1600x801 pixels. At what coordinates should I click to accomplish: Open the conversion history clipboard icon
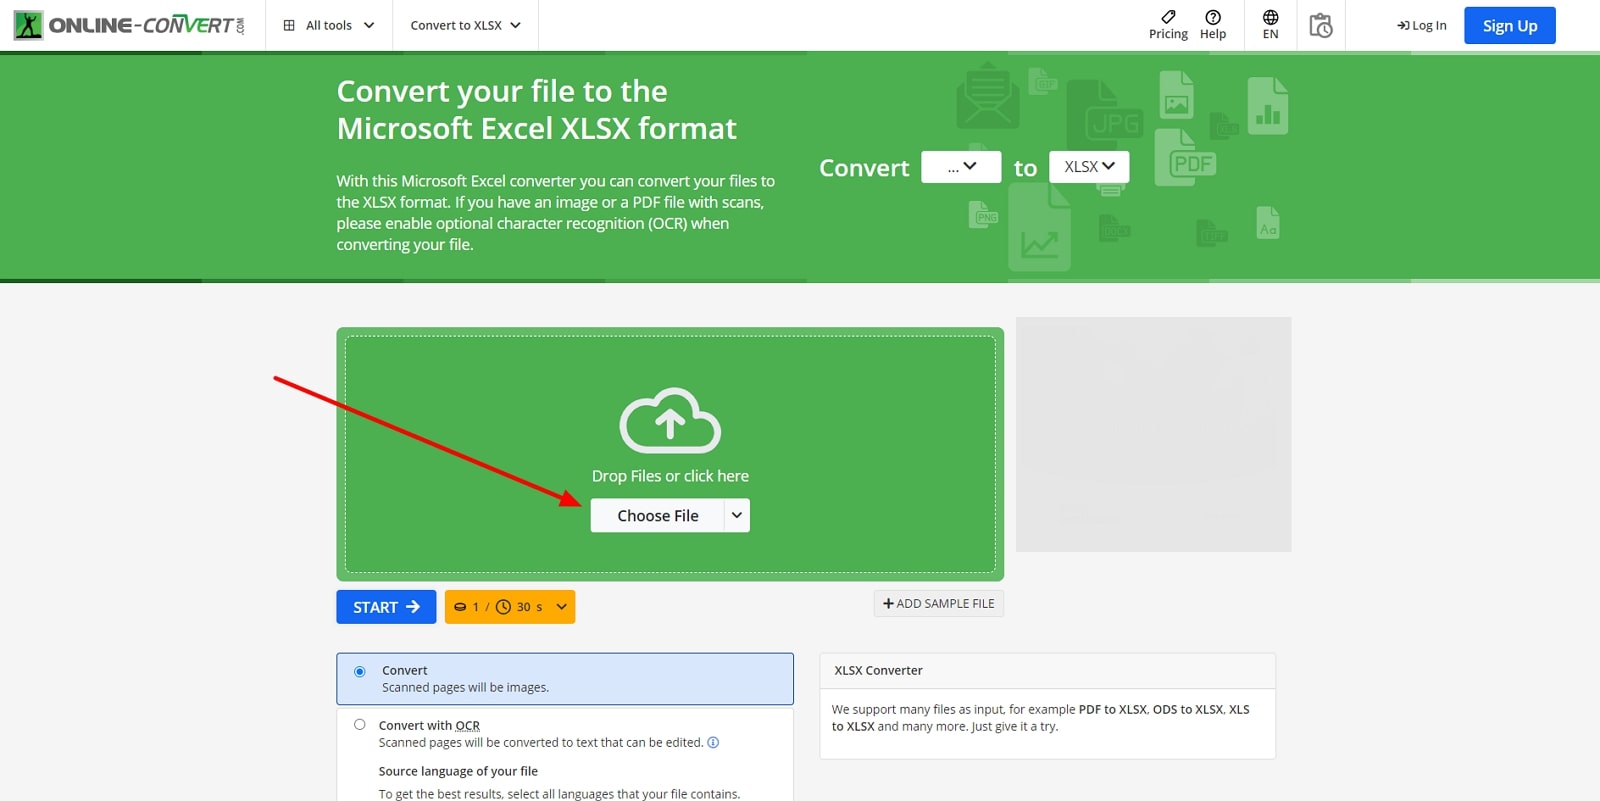tap(1320, 25)
